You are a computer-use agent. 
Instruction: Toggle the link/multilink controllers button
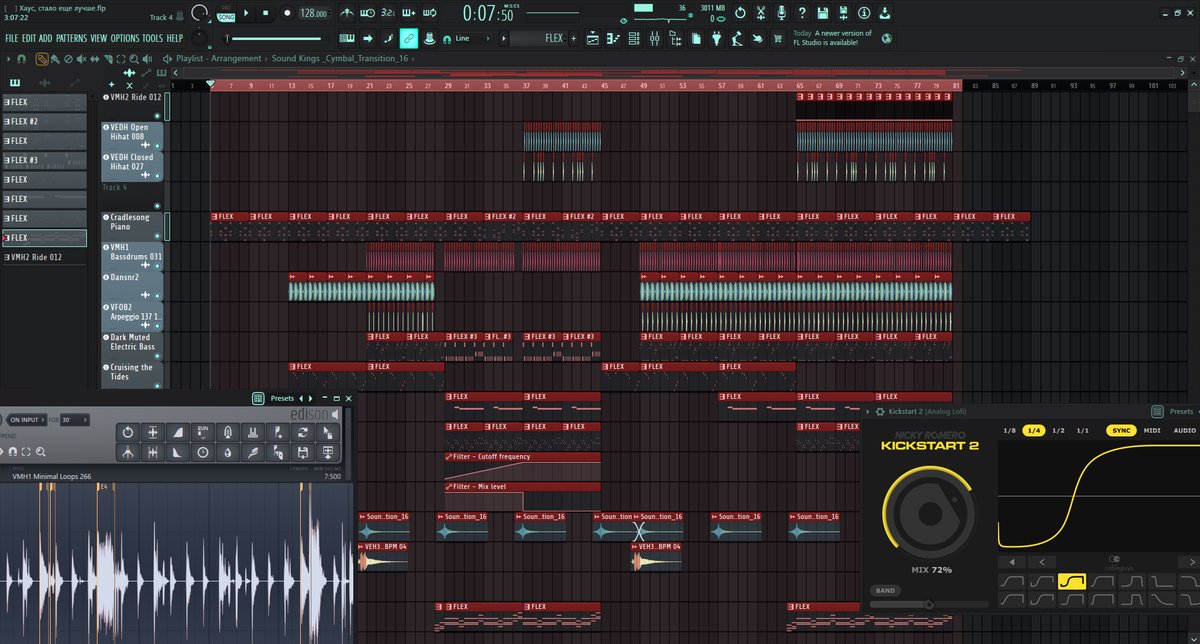(x=408, y=39)
